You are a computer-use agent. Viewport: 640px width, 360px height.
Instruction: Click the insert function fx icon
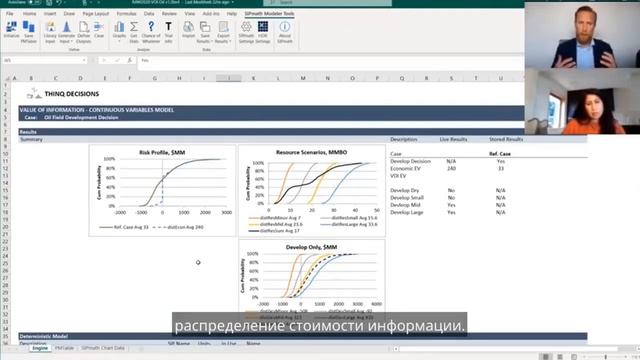[x=130, y=60]
